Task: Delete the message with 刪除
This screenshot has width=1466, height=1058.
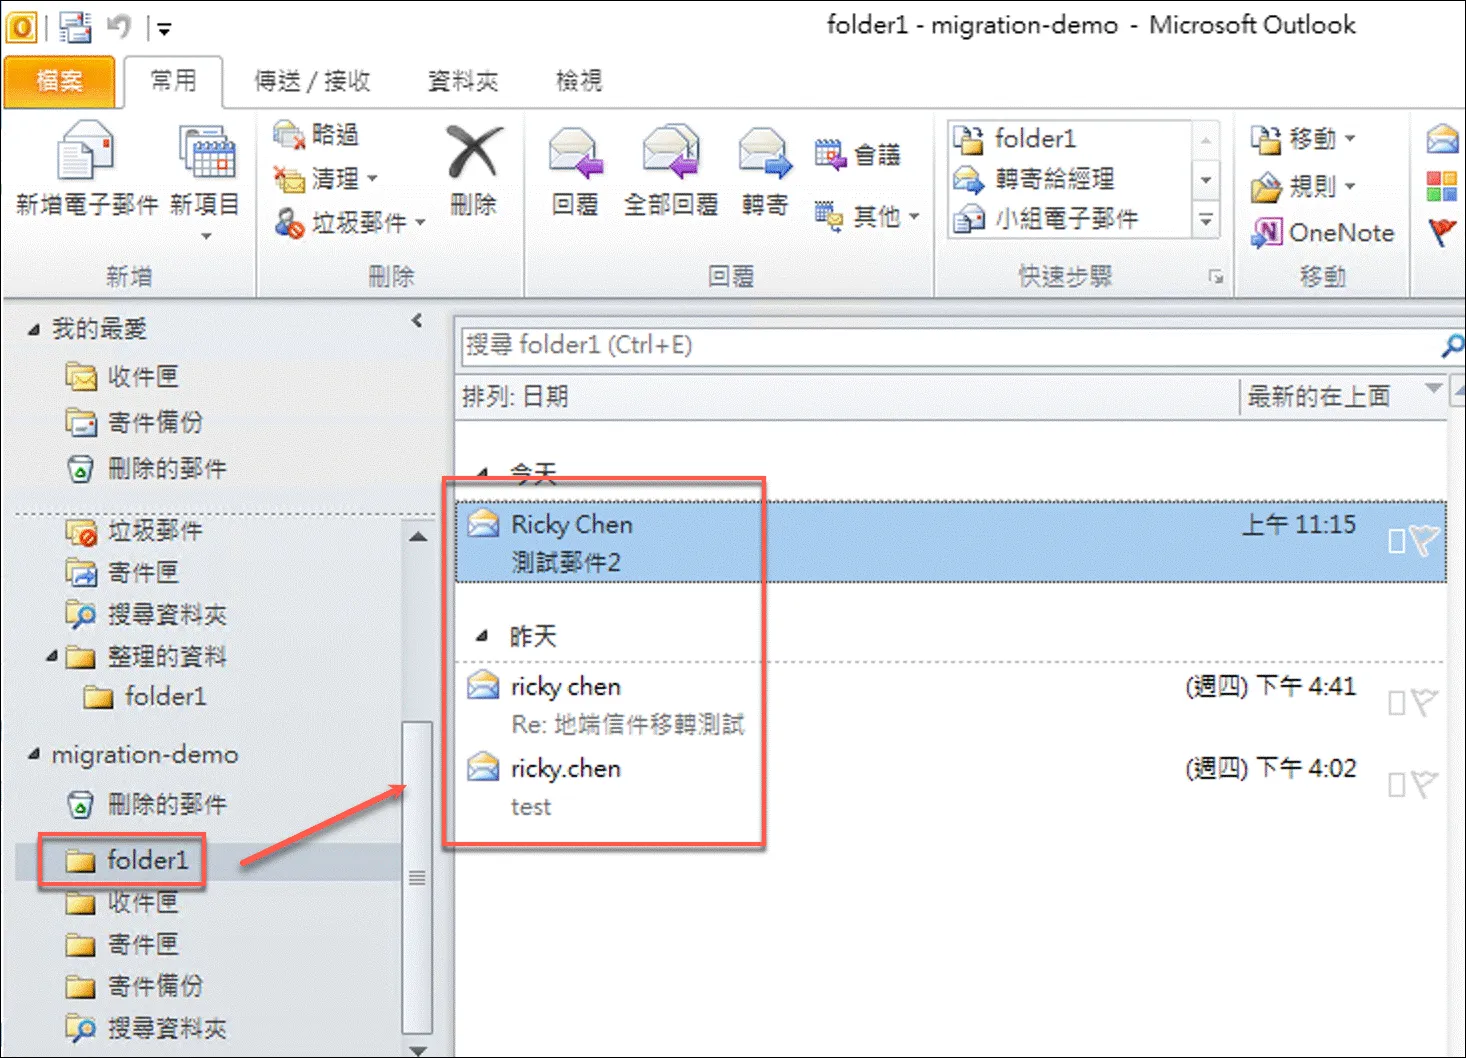Action: (473, 170)
